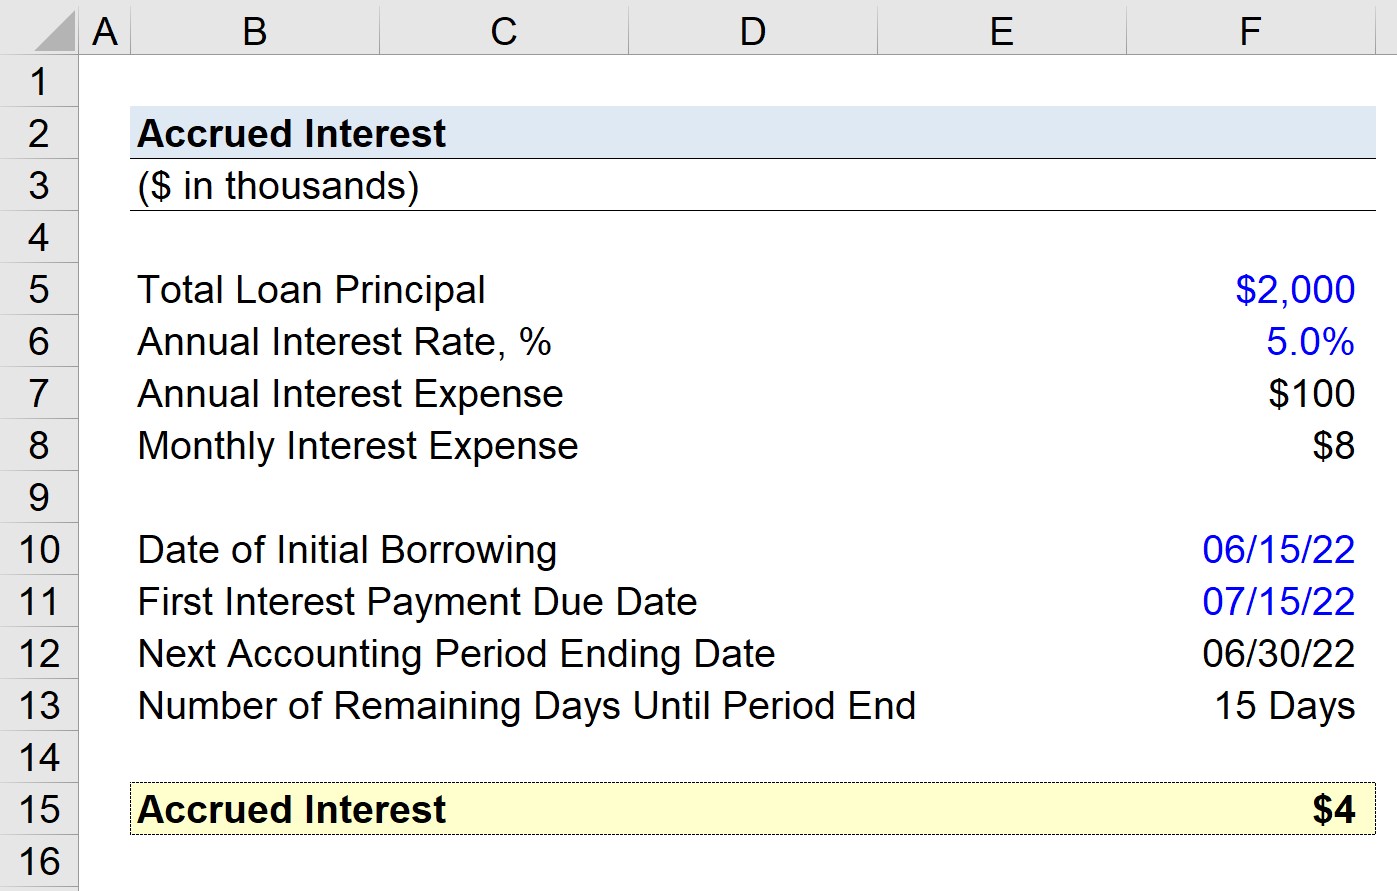Select the Total Loan Principal label
Image resolution: width=1397 pixels, height=891 pixels.
tap(311, 290)
